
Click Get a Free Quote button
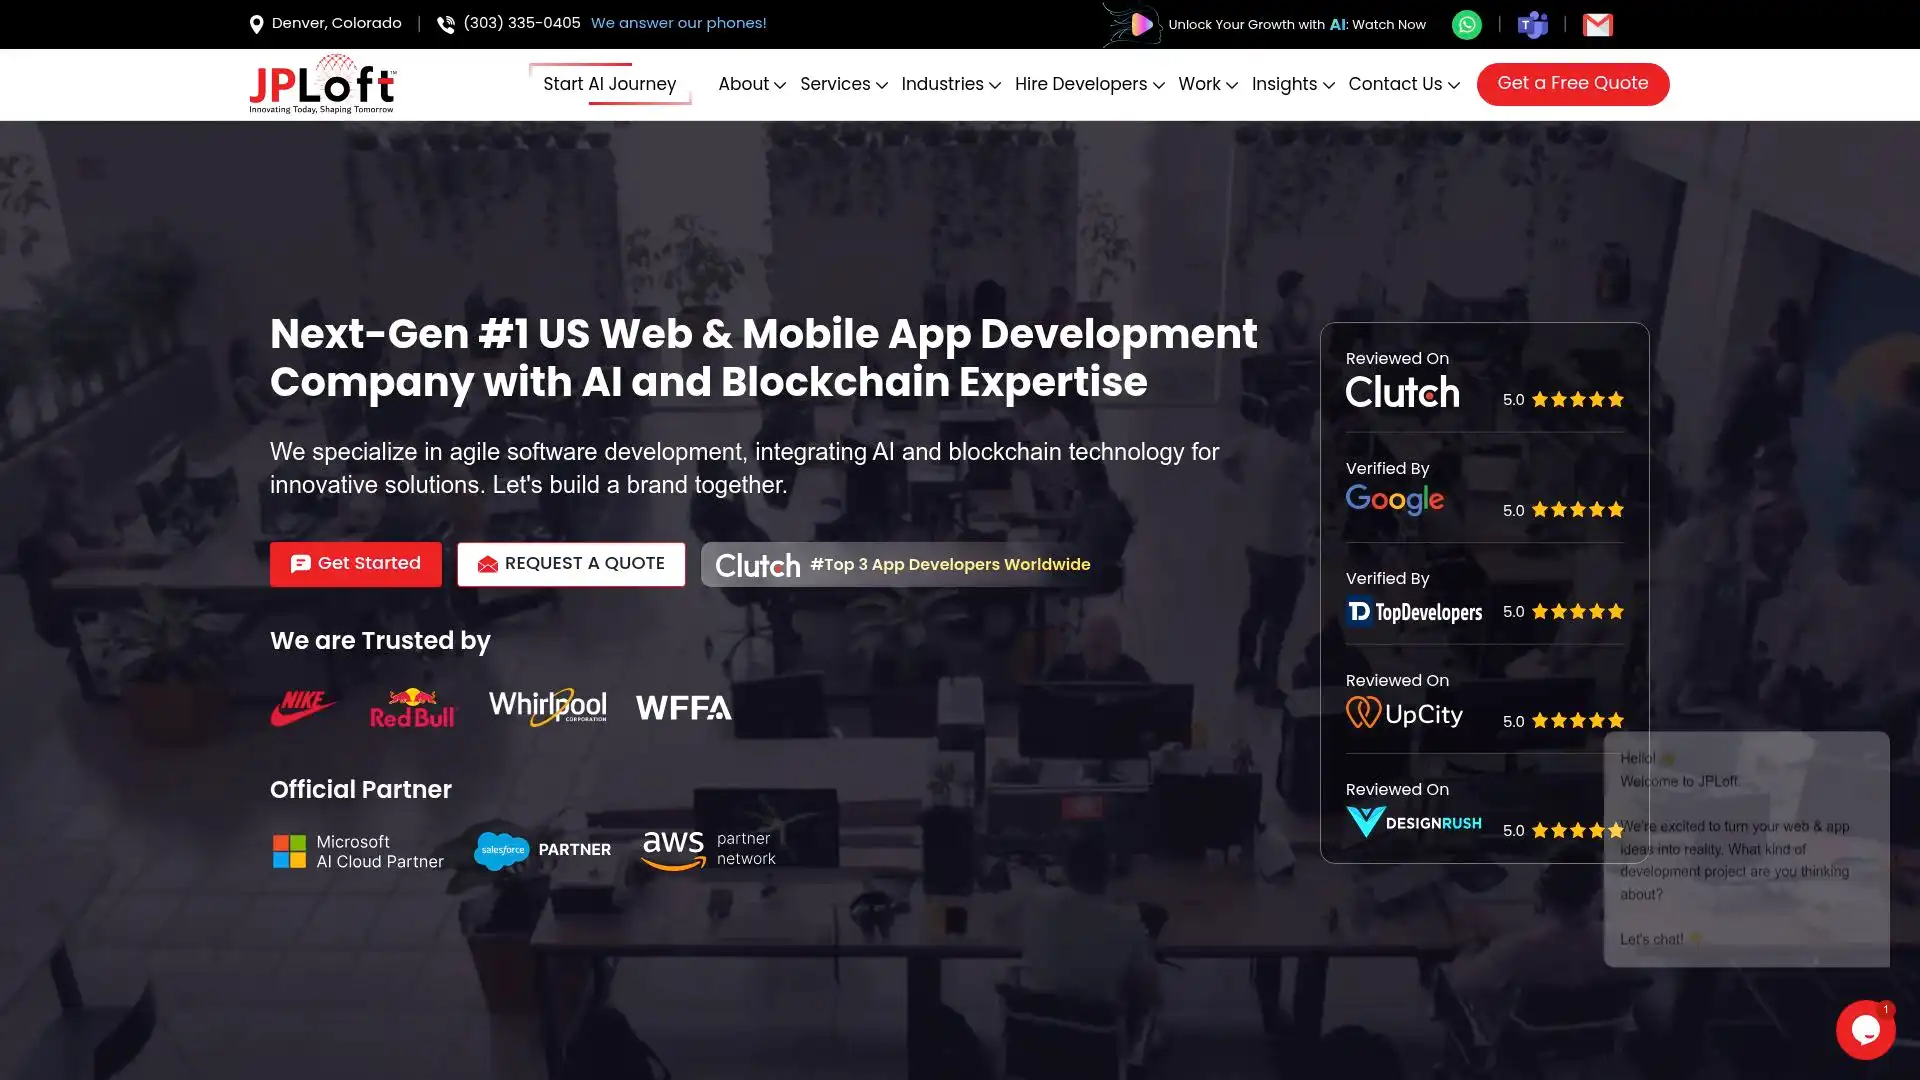pos(1572,84)
